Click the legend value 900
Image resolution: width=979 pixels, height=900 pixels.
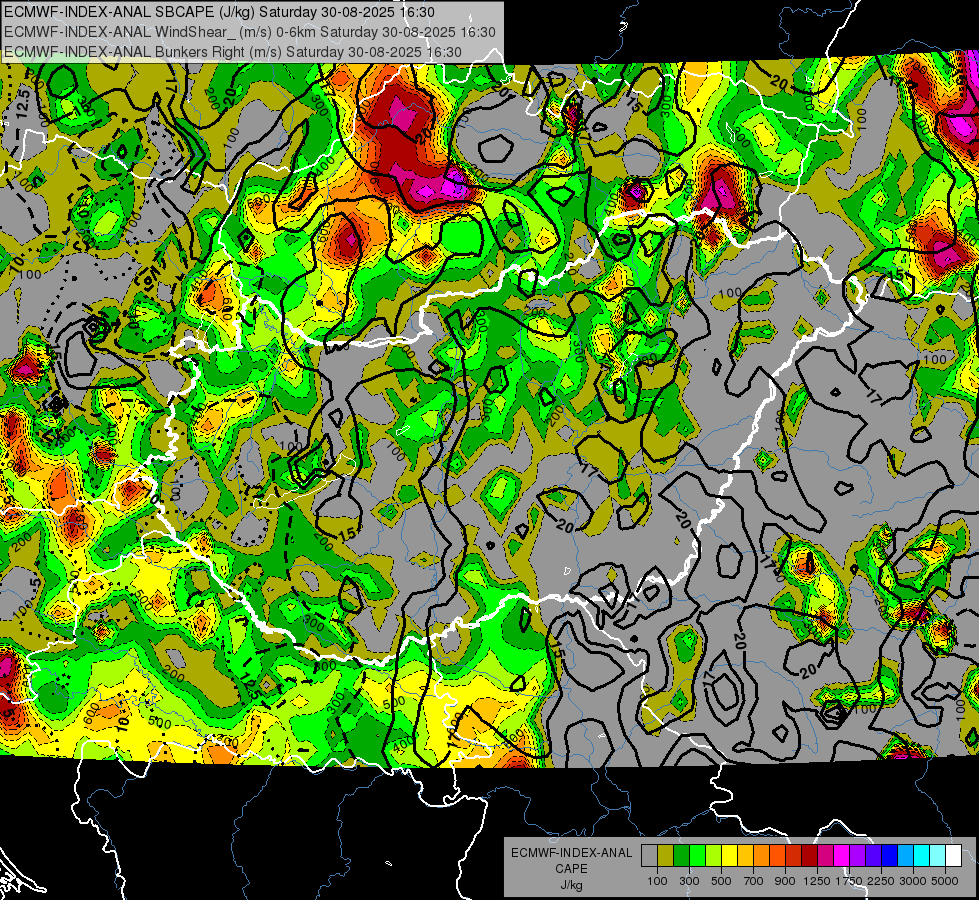point(785,881)
